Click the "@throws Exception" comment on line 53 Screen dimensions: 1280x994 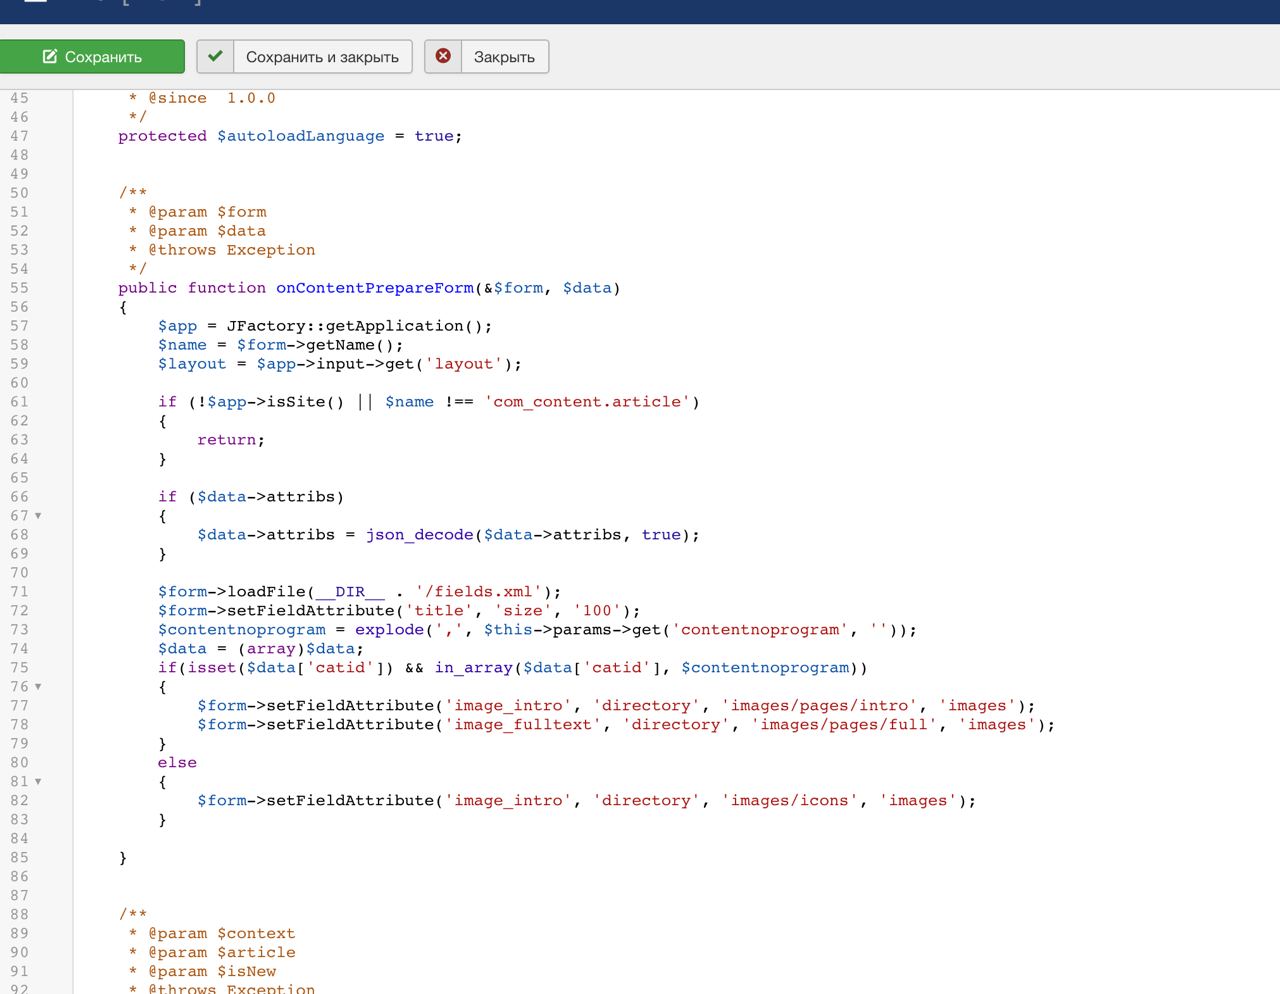click(x=231, y=250)
